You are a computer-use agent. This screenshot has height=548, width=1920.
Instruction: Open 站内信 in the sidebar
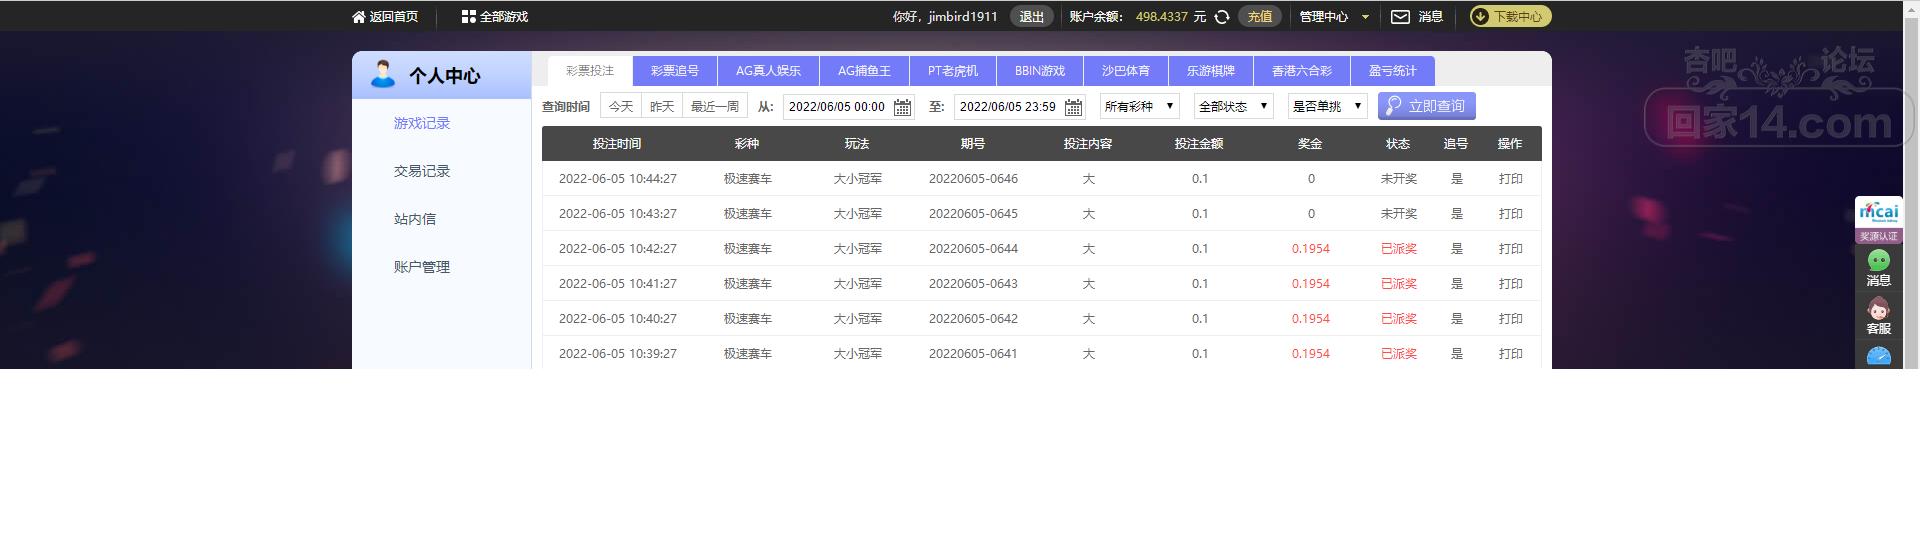pyautogui.click(x=415, y=219)
